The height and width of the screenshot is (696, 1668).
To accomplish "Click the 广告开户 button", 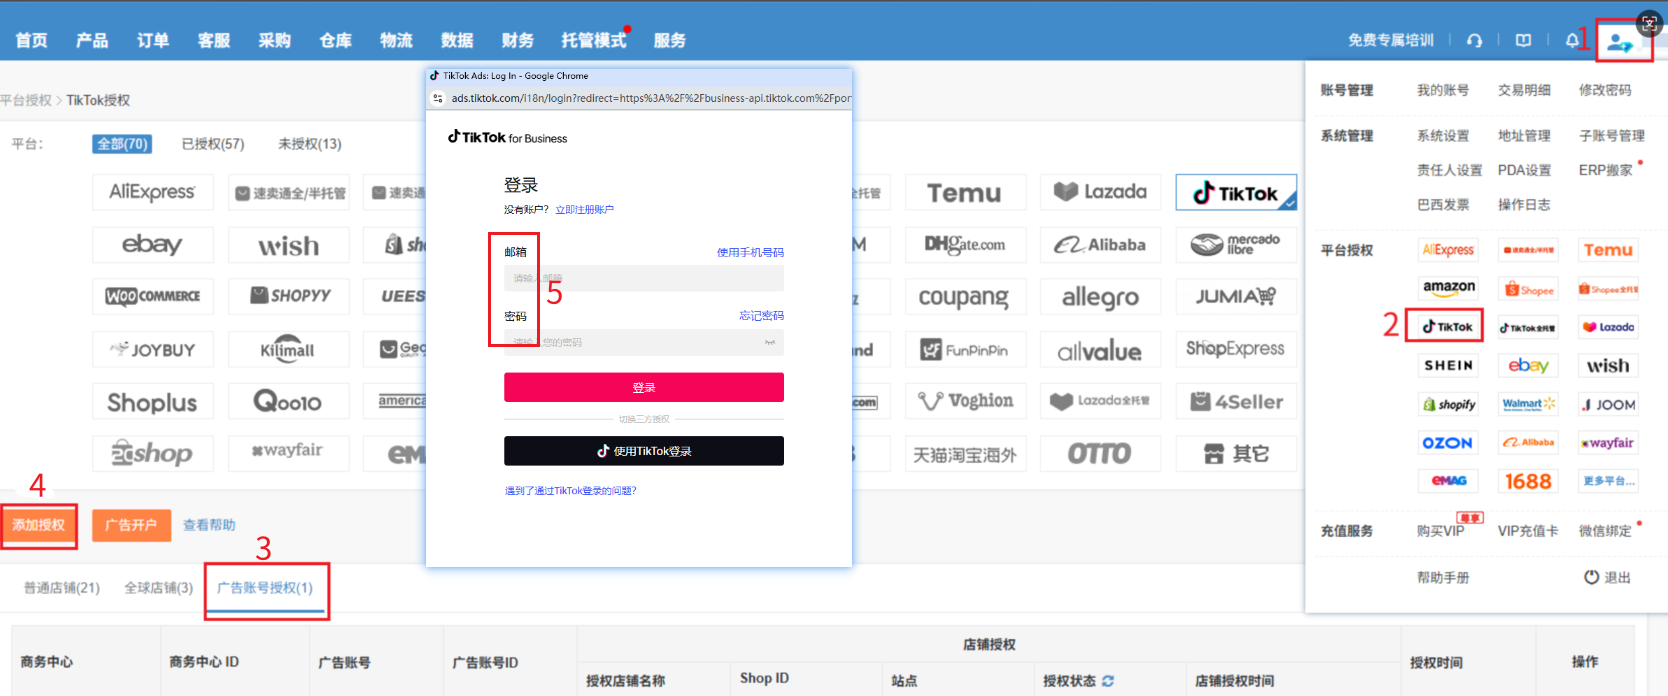I will coord(132,525).
